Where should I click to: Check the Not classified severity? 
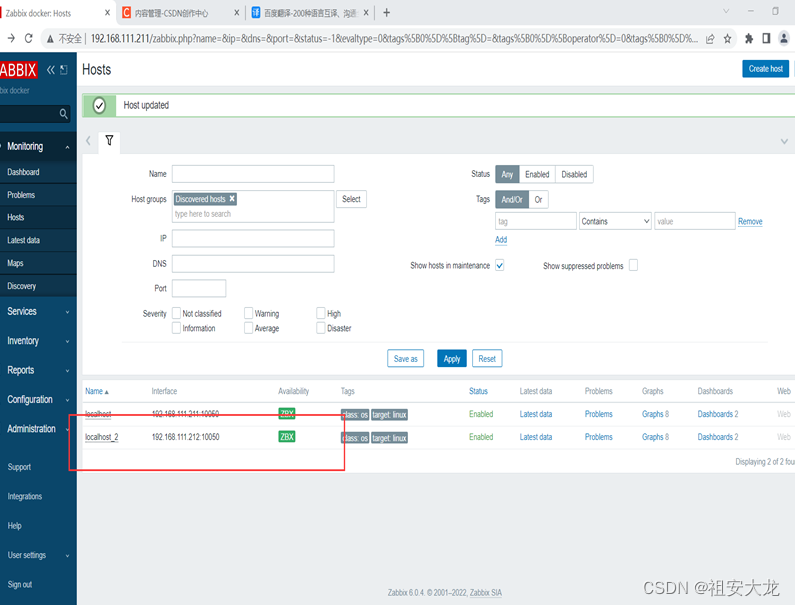point(176,313)
